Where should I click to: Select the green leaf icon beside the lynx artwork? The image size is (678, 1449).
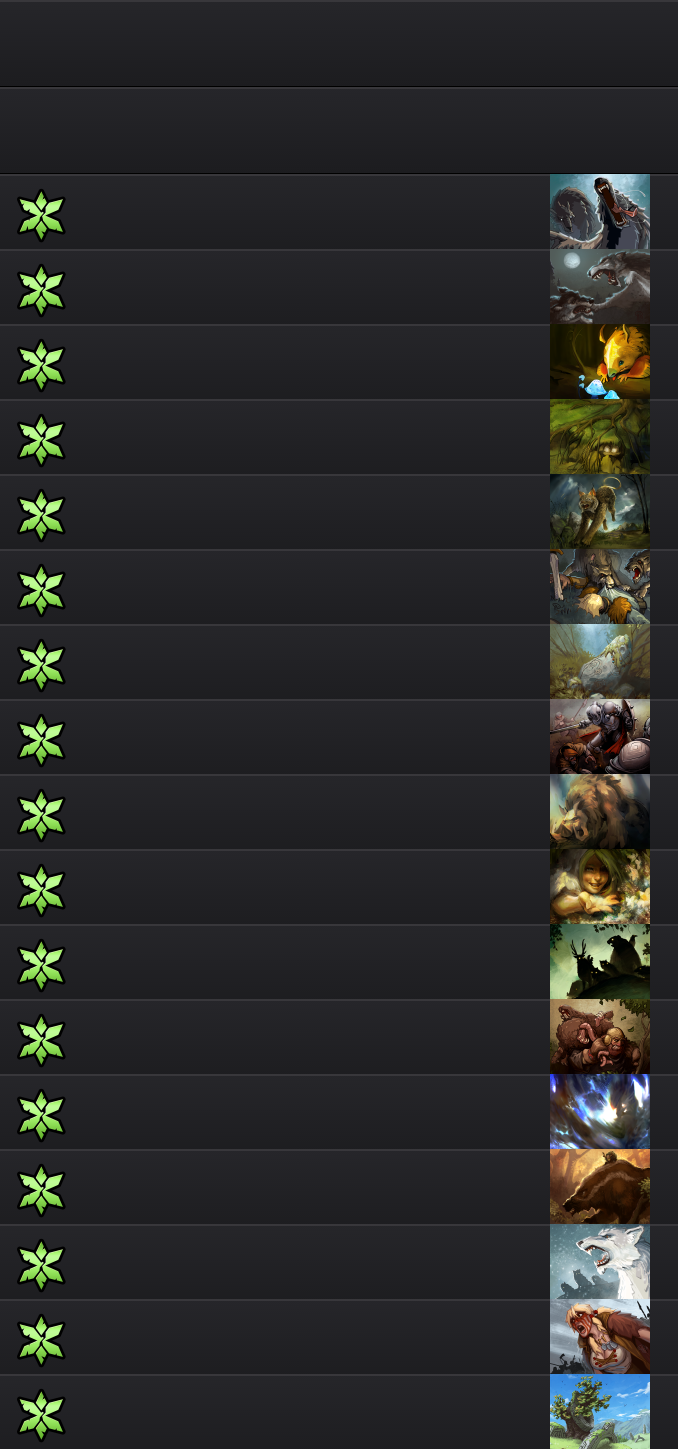[x=41, y=515]
